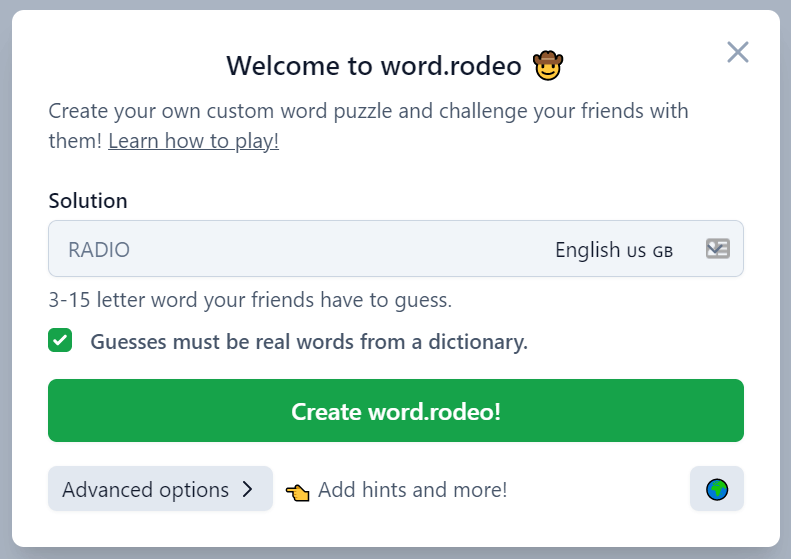Click the "Add hints and more!" text
This screenshot has width=791, height=559.
(412, 490)
